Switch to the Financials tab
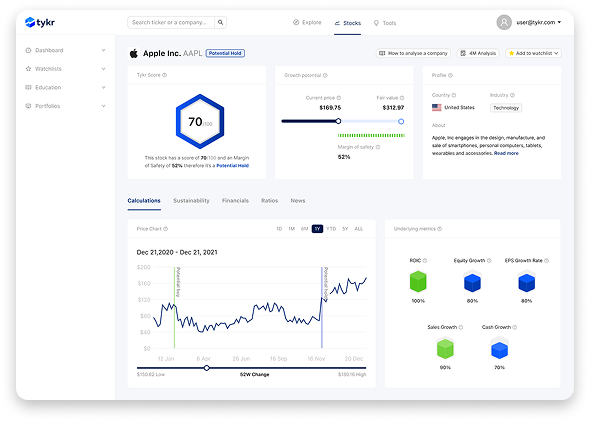The image size is (590, 422). point(235,201)
